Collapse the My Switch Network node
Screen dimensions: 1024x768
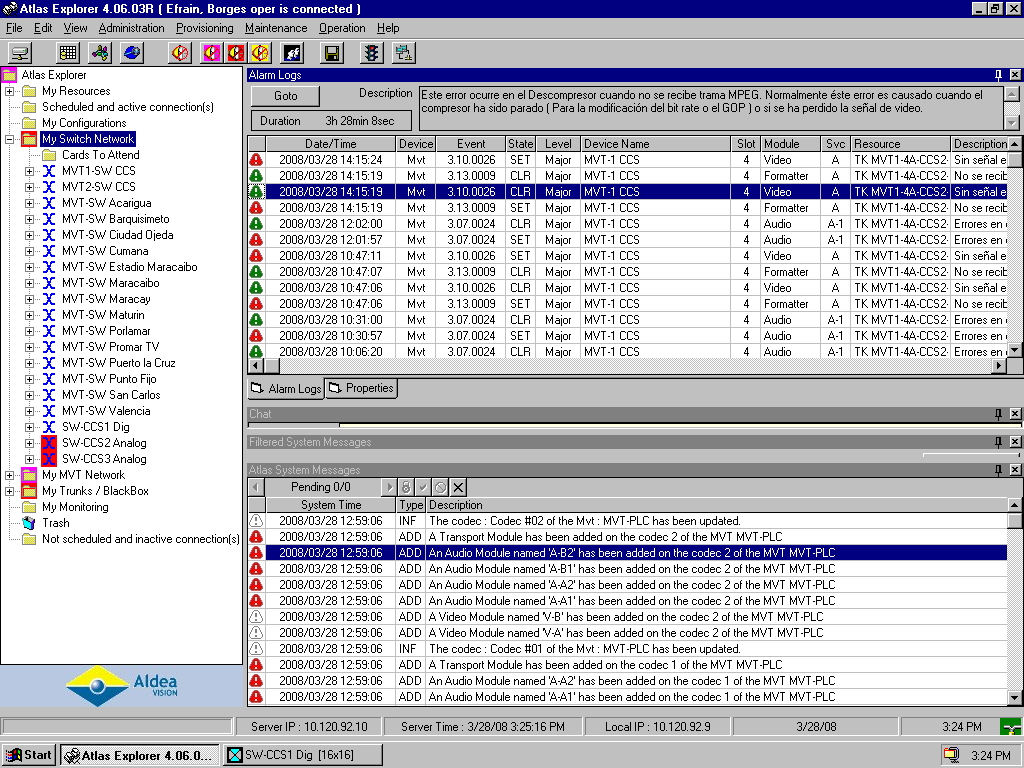click(9, 139)
